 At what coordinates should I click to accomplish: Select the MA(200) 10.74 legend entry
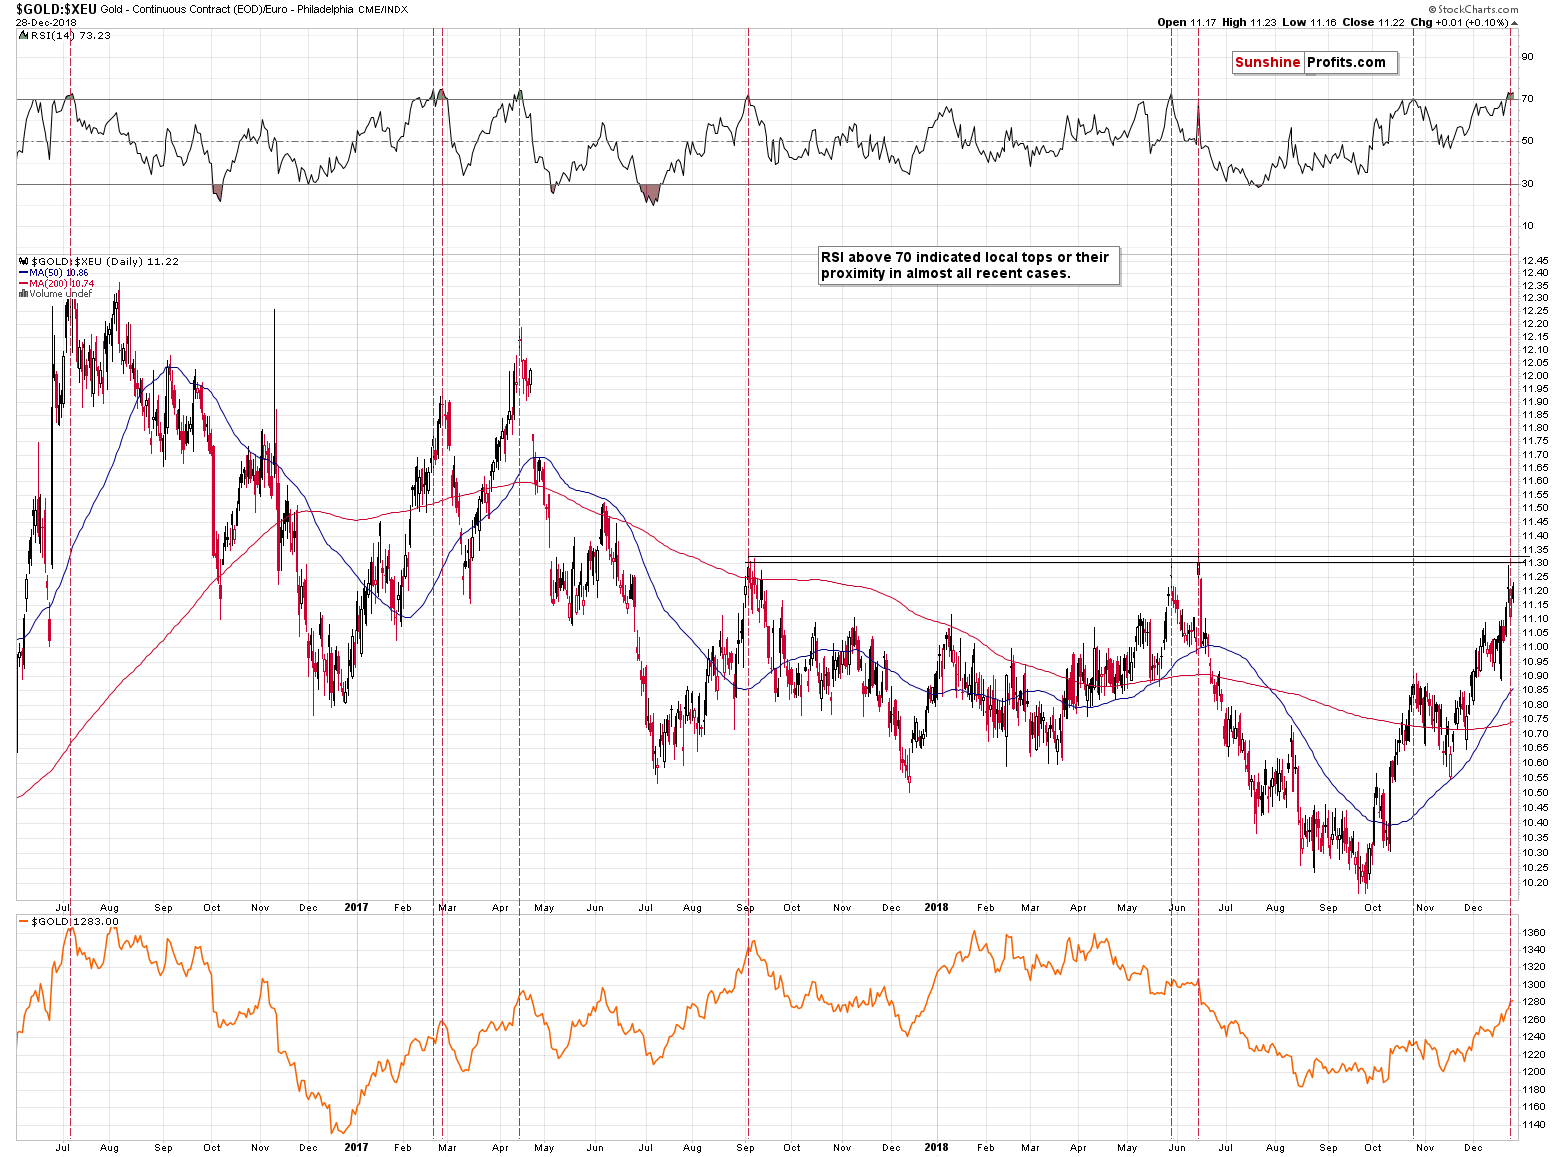[x=61, y=283]
